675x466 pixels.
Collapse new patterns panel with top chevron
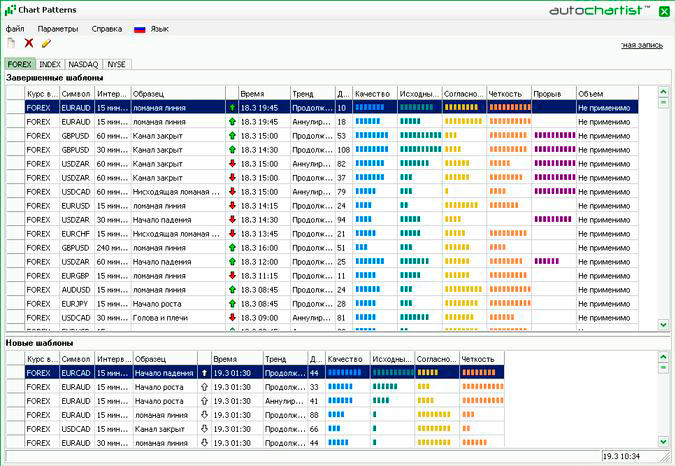[x=662, y=357]
